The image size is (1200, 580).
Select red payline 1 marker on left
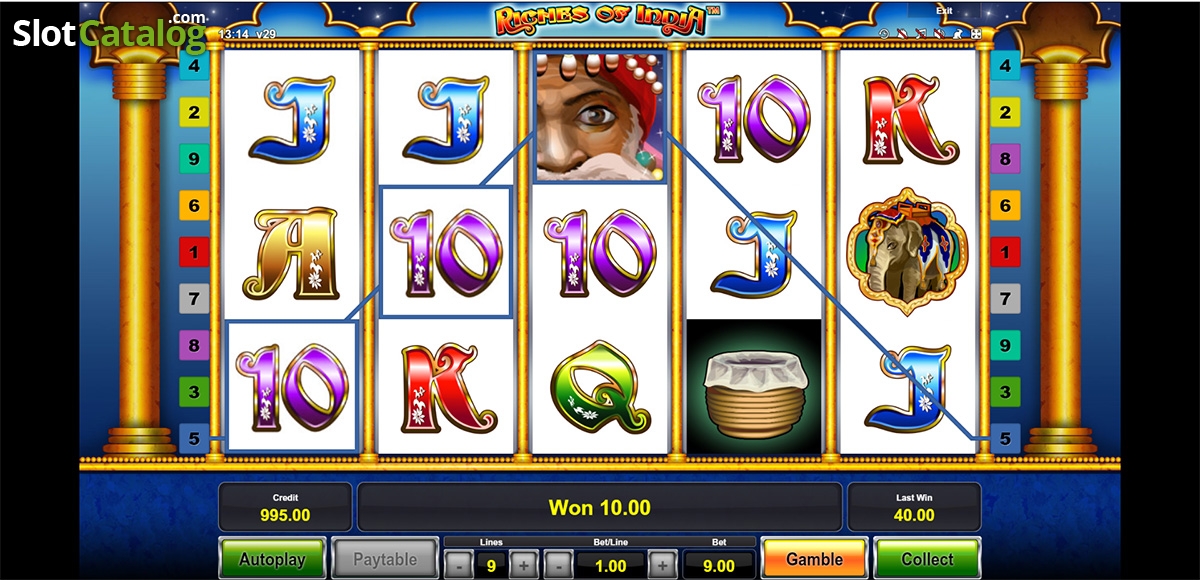(x=194, y=251)
